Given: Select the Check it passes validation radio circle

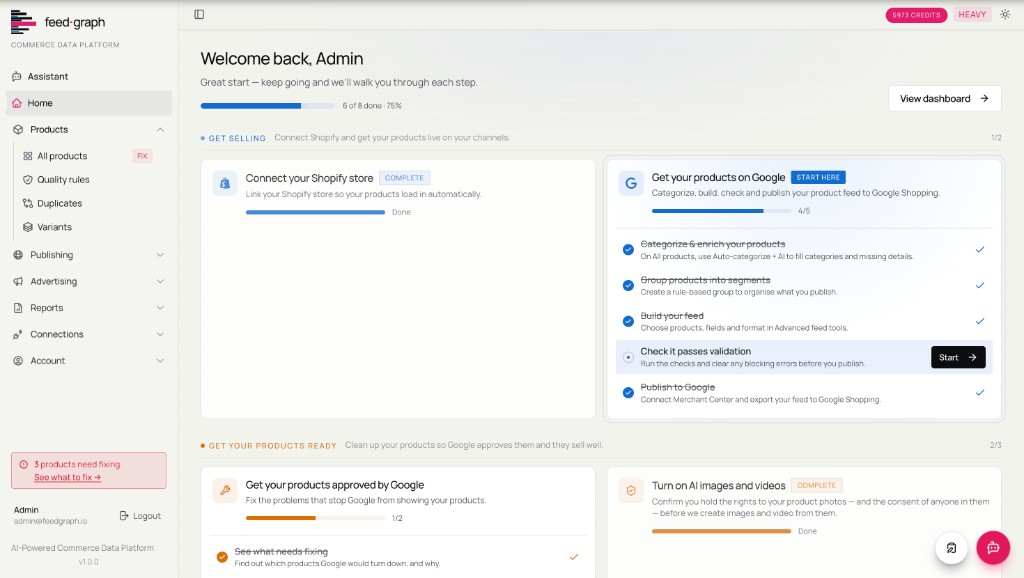Looking at the screenshot, I should point(628,357).
